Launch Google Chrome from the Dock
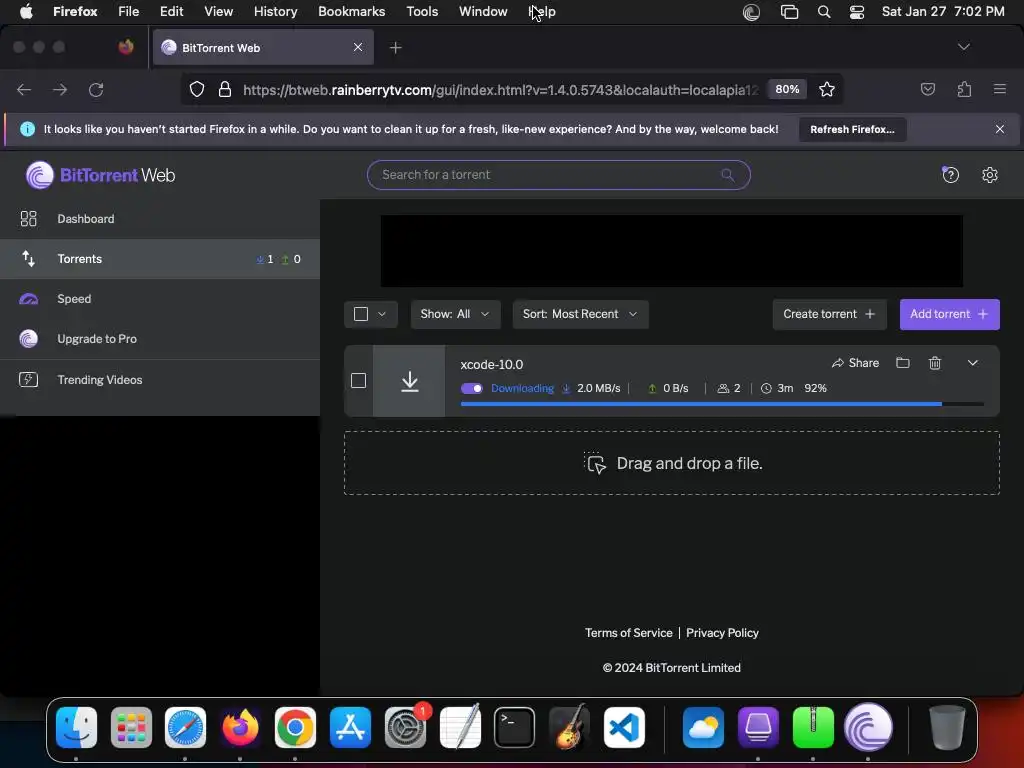This screenshot has height=768, width=1024. tap(295, 728)
